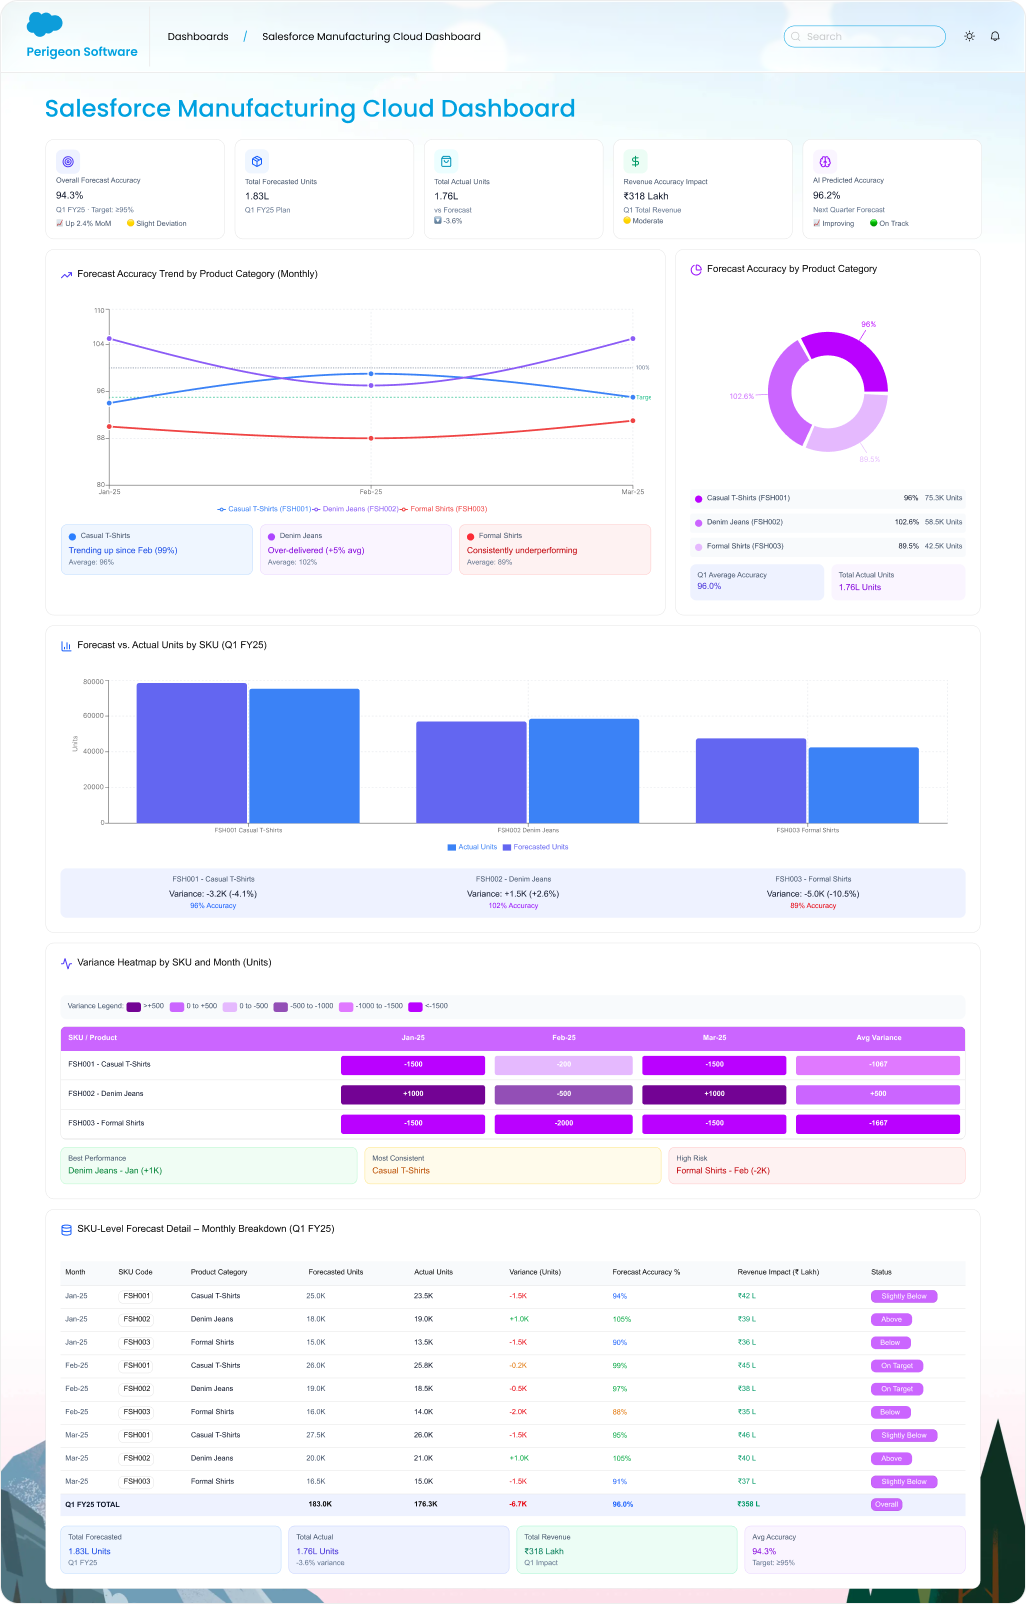Viewport: 1026px width, 1604px height.
Task: Click the database icon beside SKU-Level Forecast Detail
Action: (67, 1229)
